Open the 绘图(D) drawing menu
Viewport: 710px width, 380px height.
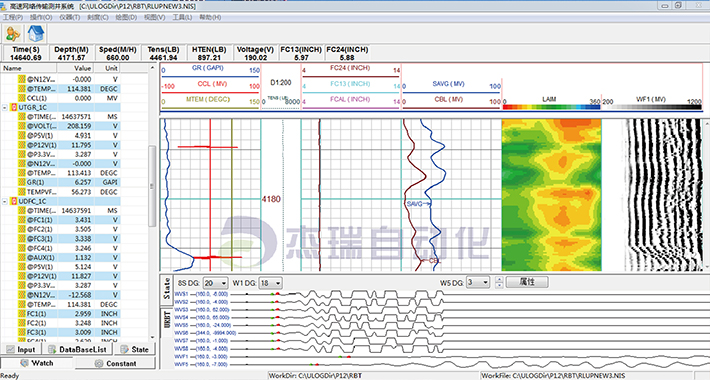point(126,17)
